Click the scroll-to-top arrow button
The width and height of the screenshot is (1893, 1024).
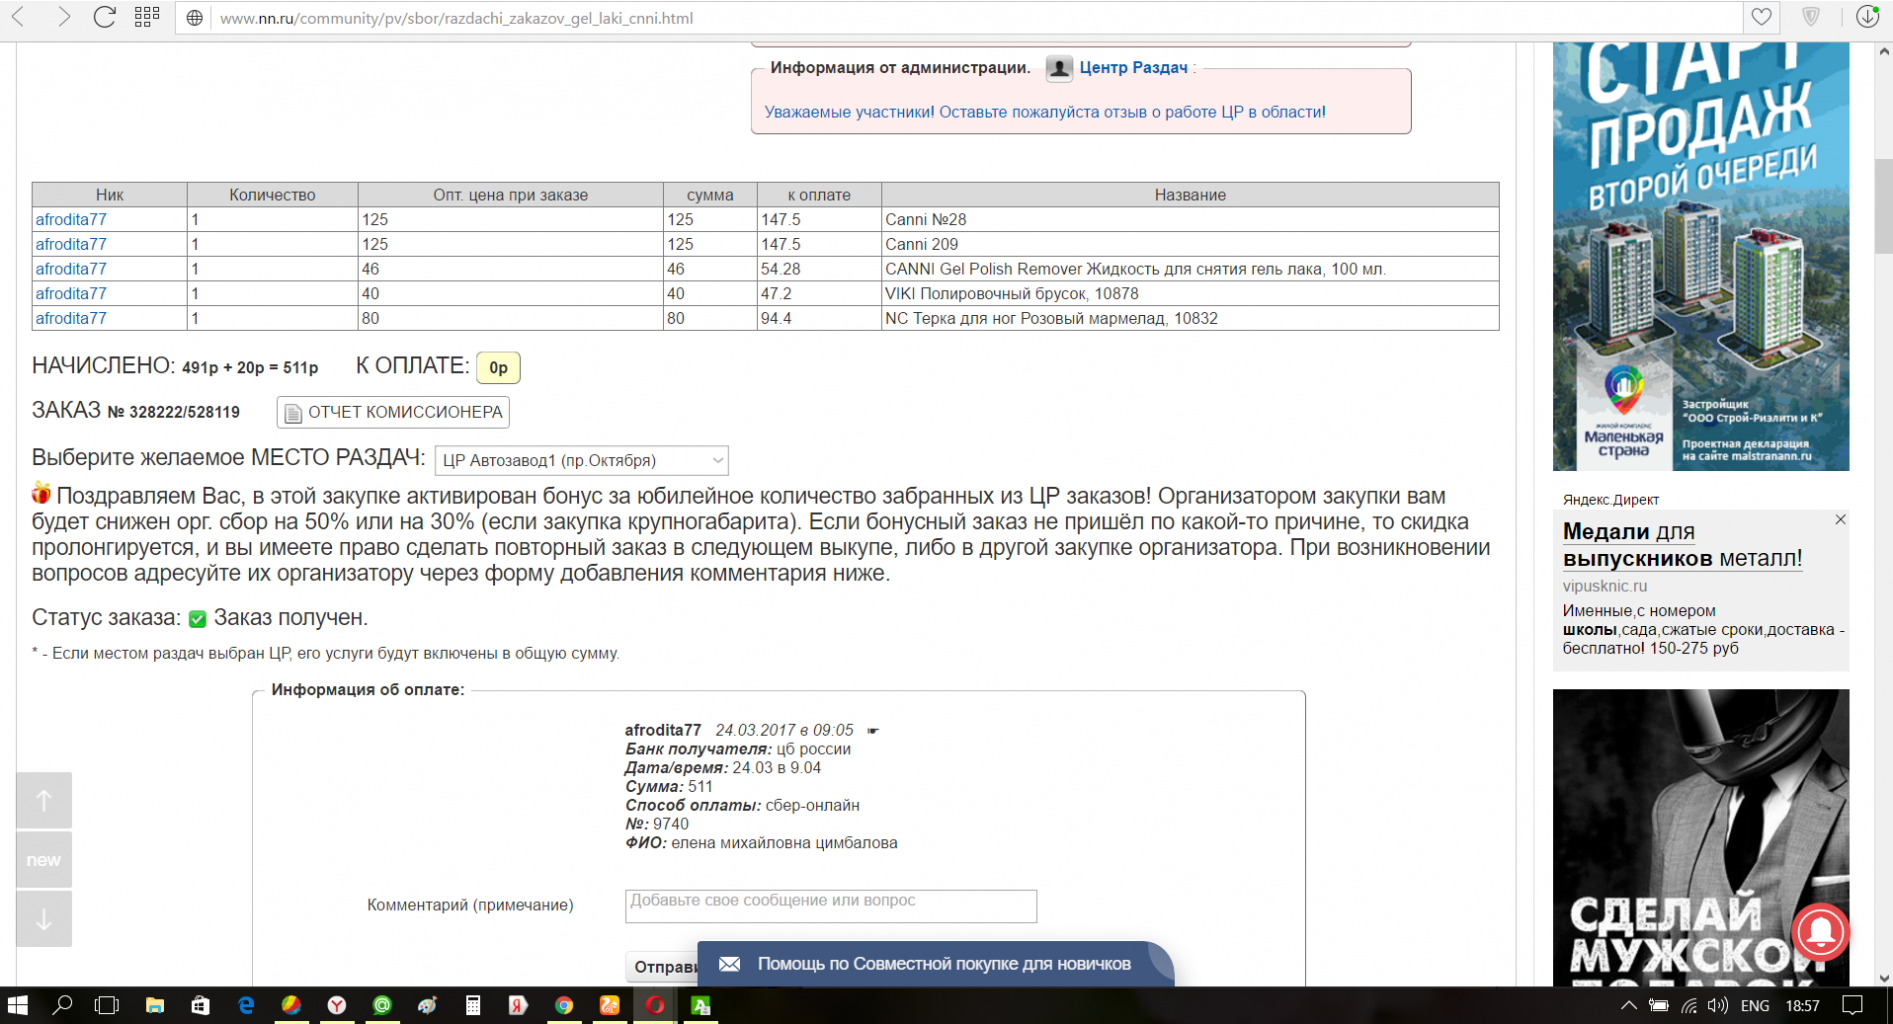pos(44,800)
